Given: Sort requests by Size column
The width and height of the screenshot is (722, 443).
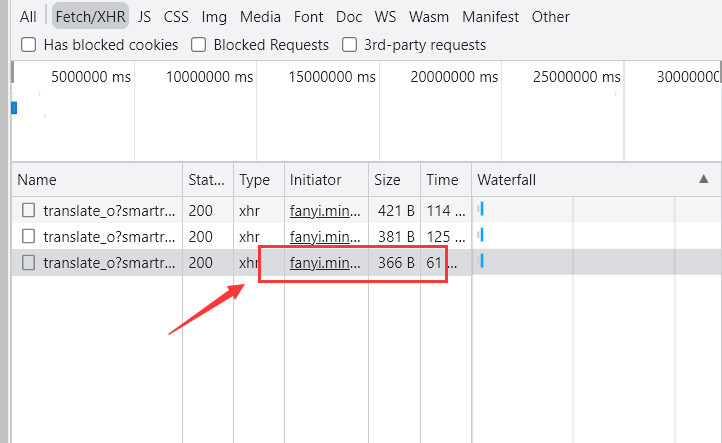Looking at the screenshot, I should [x=387, y=180].
